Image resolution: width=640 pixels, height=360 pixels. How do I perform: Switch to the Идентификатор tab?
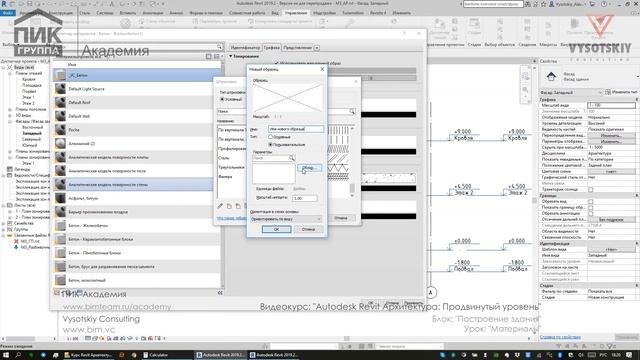tap(245, 48)
